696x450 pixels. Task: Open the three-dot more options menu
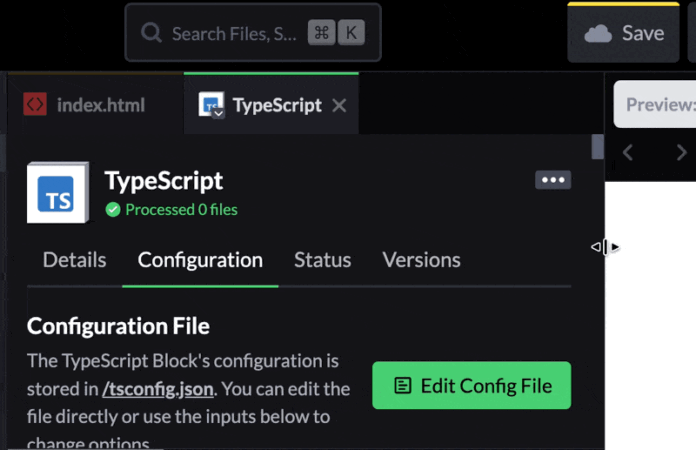(x=553, y=180)
